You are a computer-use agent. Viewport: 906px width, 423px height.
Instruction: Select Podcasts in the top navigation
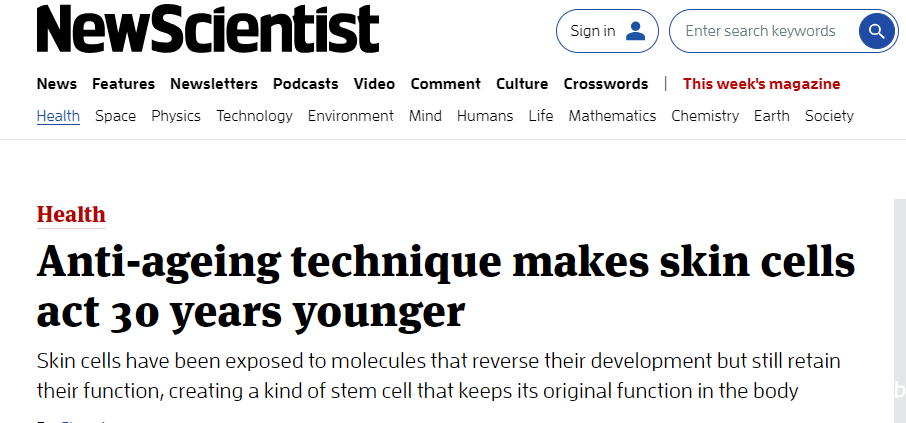point(305,84)
